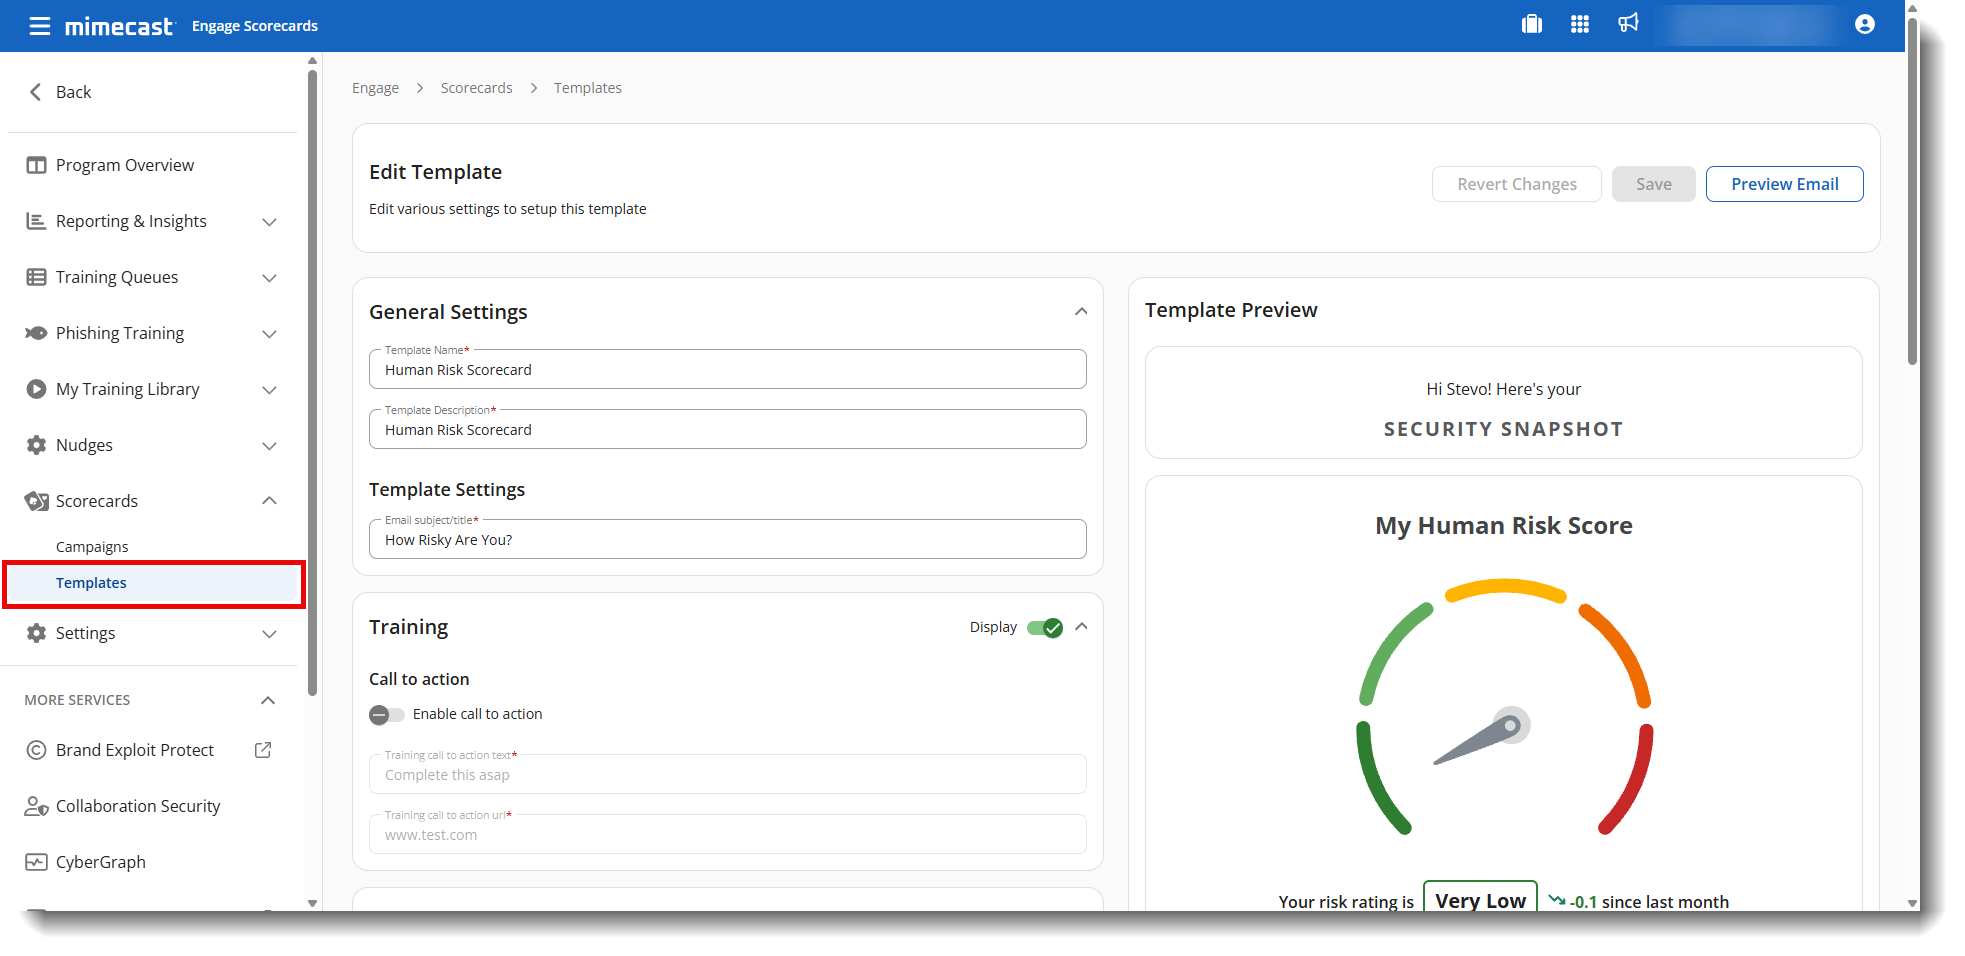
Task: Click the Program Overview sidebar icon
Action: [x=36, y=165]
